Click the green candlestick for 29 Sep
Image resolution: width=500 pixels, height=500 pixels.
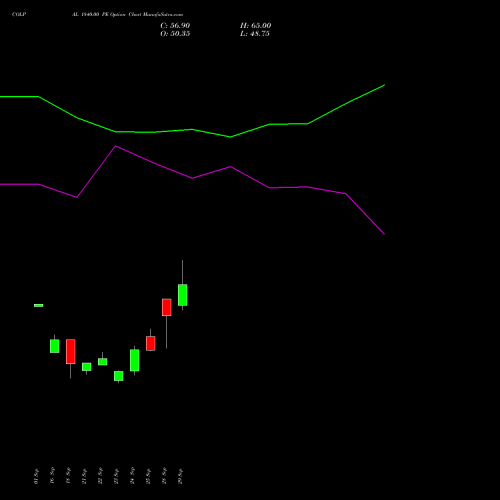[183, 295]
